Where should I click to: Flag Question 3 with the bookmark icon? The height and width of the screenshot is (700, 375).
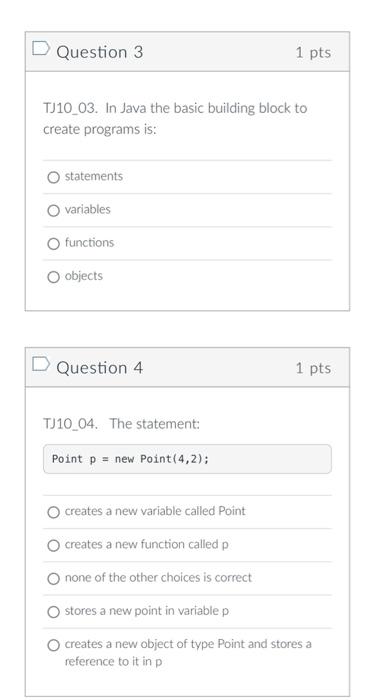(x=40, y=49)
